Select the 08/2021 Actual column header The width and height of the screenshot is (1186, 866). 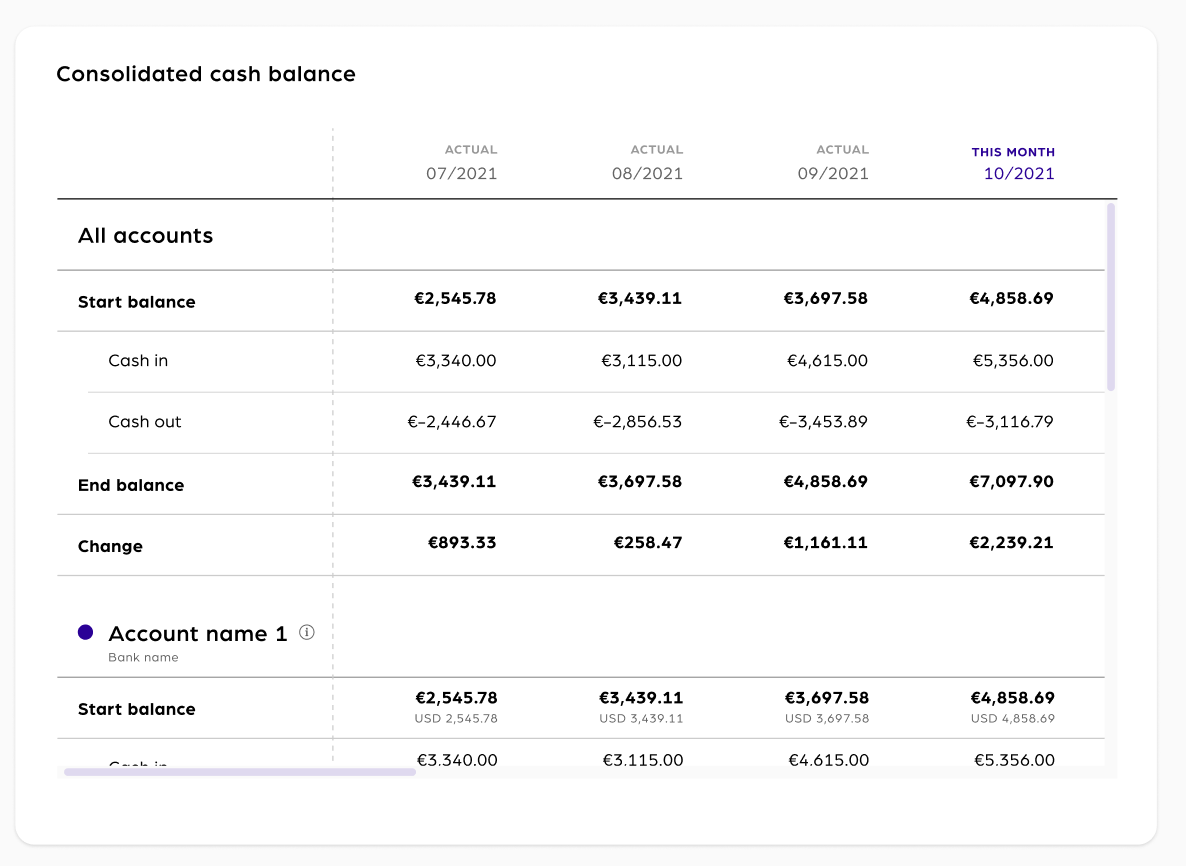tap(647, 163)
